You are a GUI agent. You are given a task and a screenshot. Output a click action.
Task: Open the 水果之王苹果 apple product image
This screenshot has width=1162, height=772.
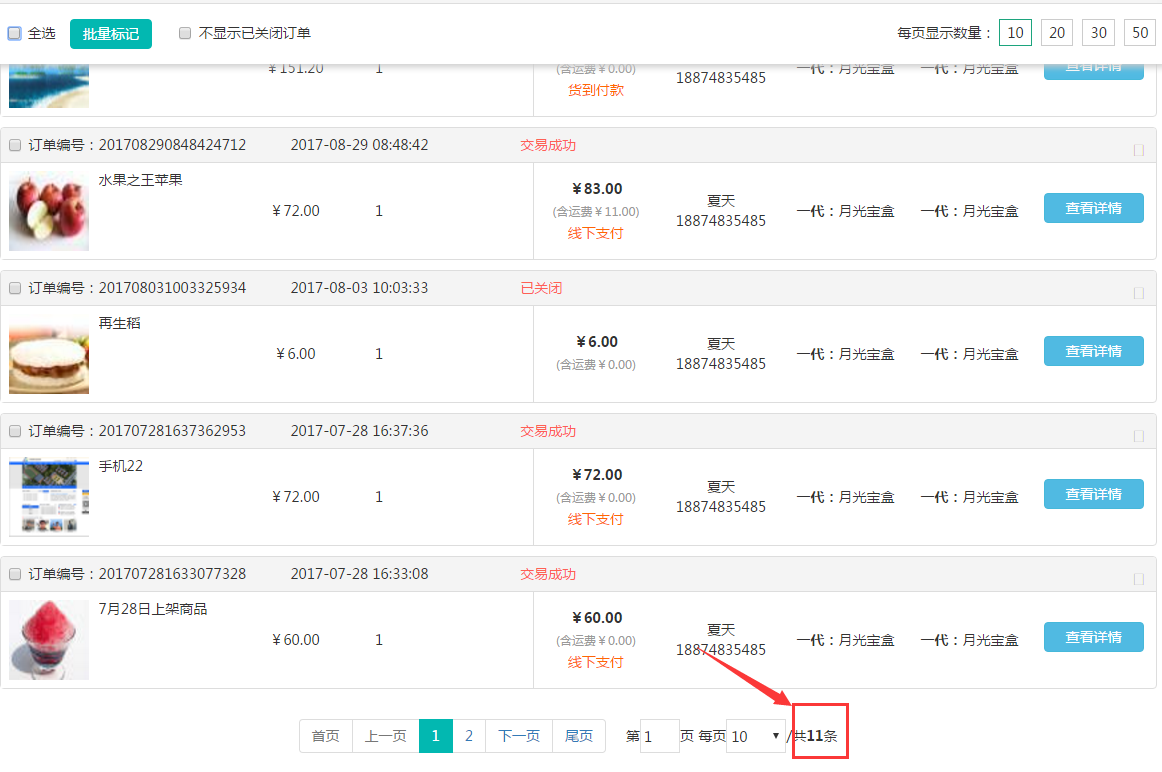(49, 211)
